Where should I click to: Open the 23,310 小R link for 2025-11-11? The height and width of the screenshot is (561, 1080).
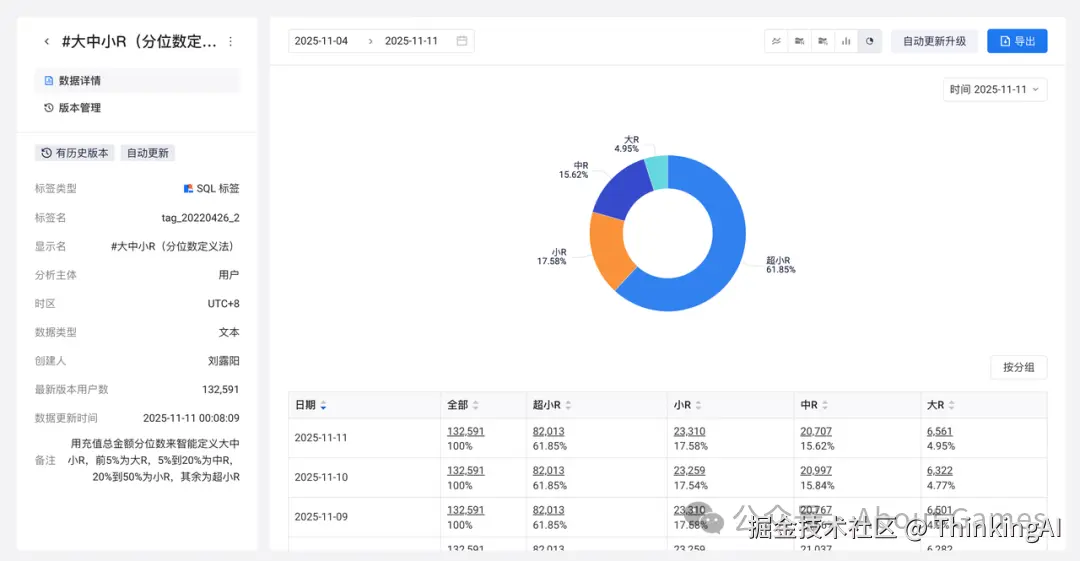[689, 431]
